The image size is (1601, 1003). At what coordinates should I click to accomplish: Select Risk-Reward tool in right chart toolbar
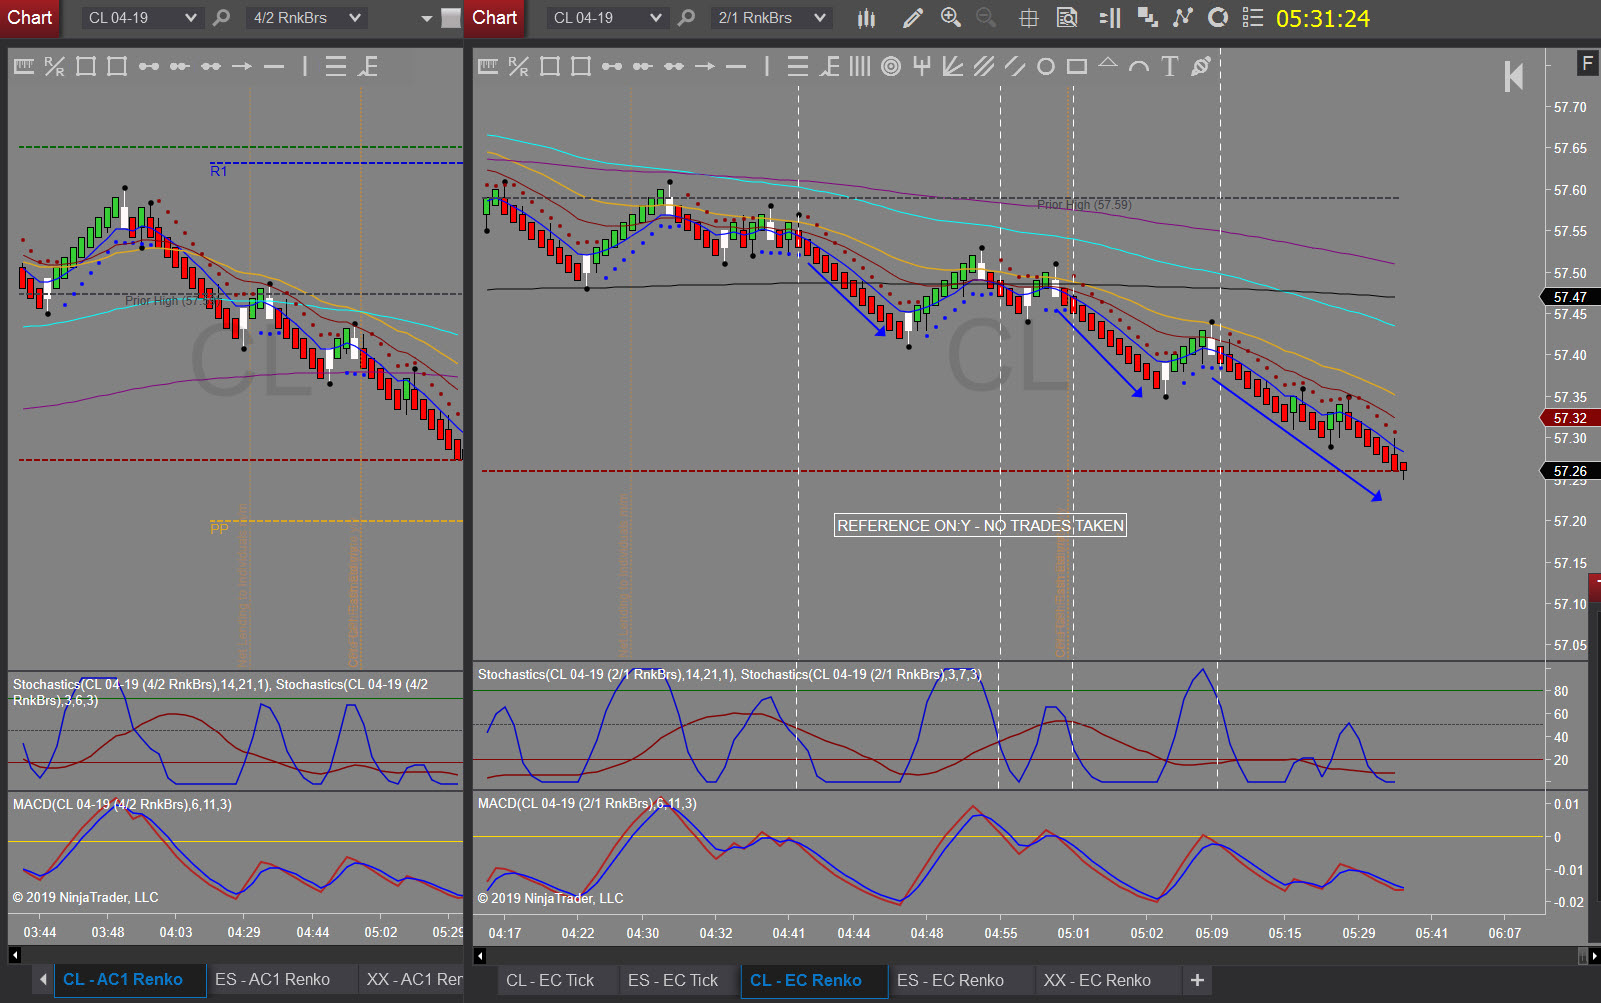tap(518, 66)
